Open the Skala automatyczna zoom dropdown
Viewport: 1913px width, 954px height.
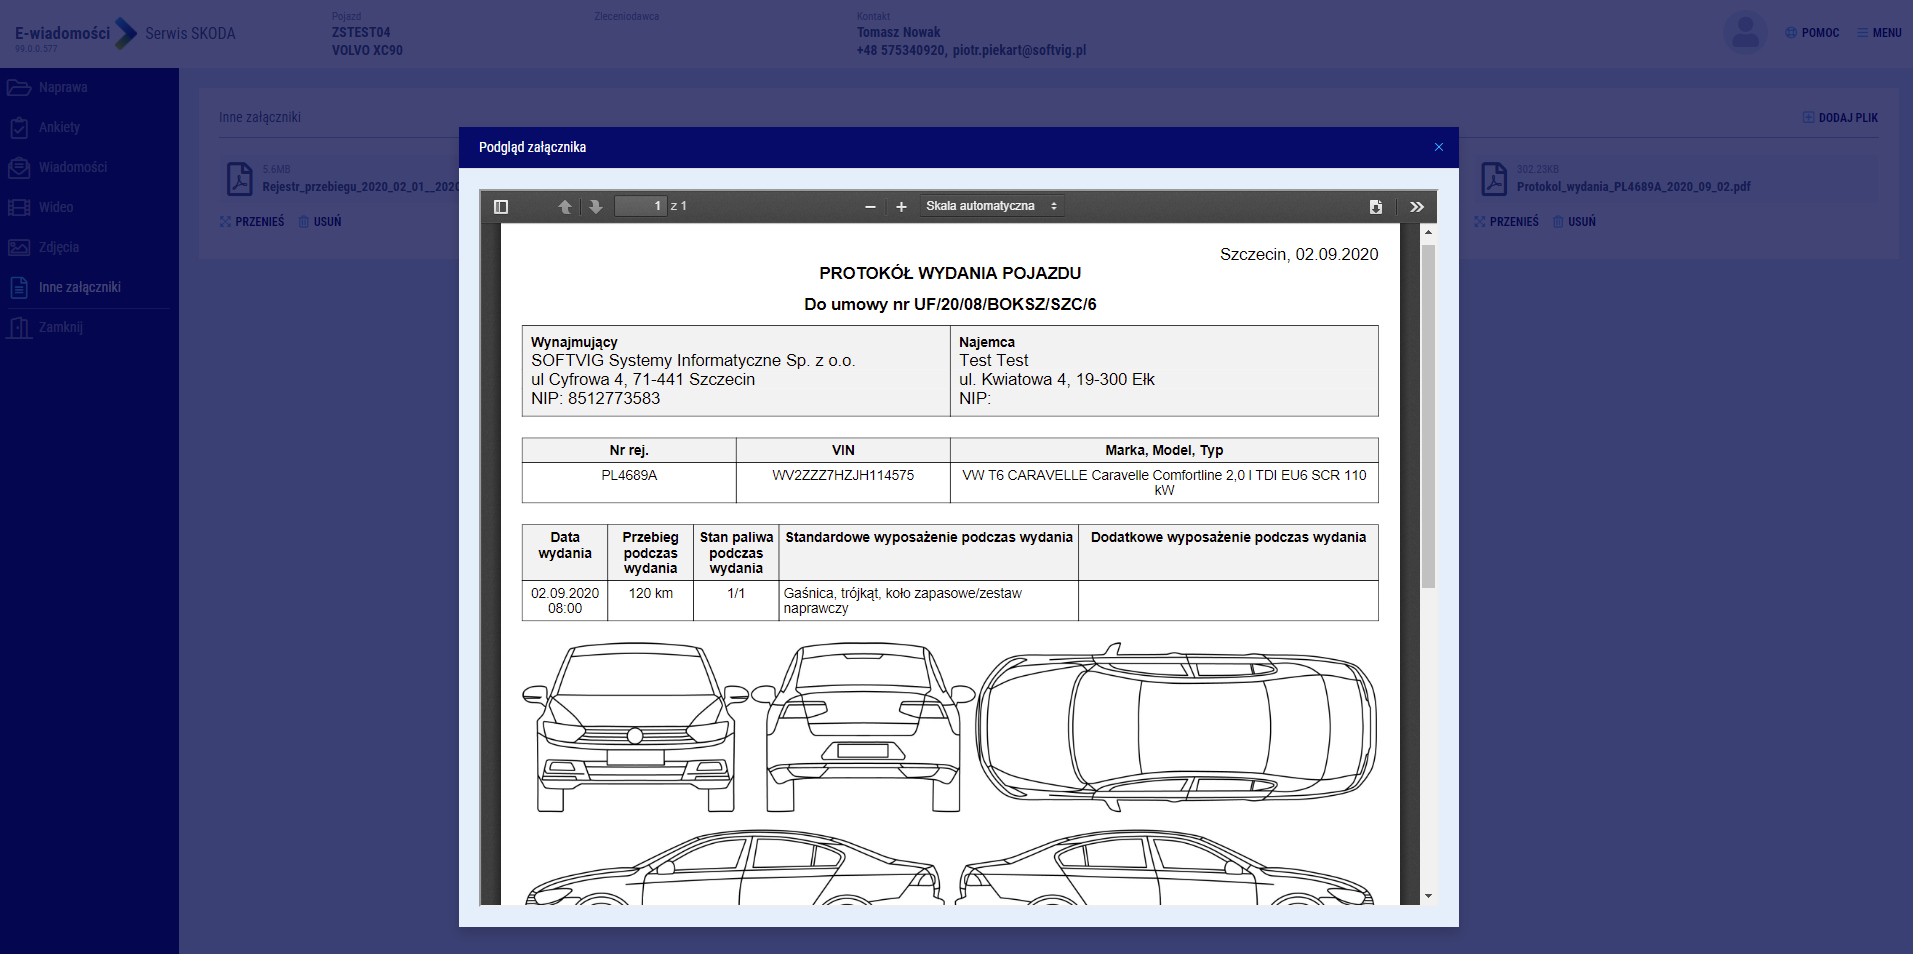[991, 206]
